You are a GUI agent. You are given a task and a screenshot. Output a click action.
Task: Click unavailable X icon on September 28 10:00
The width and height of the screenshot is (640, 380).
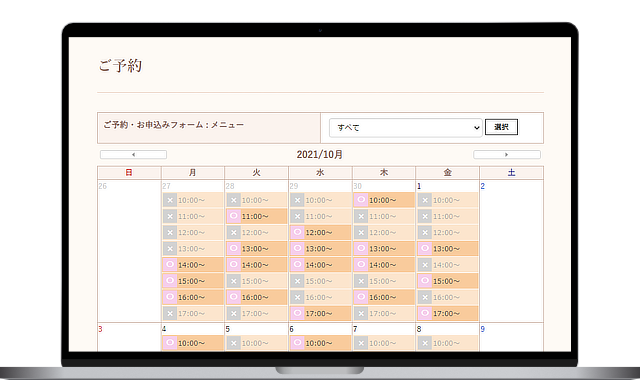pyautogui.click(x=233, y=200)
